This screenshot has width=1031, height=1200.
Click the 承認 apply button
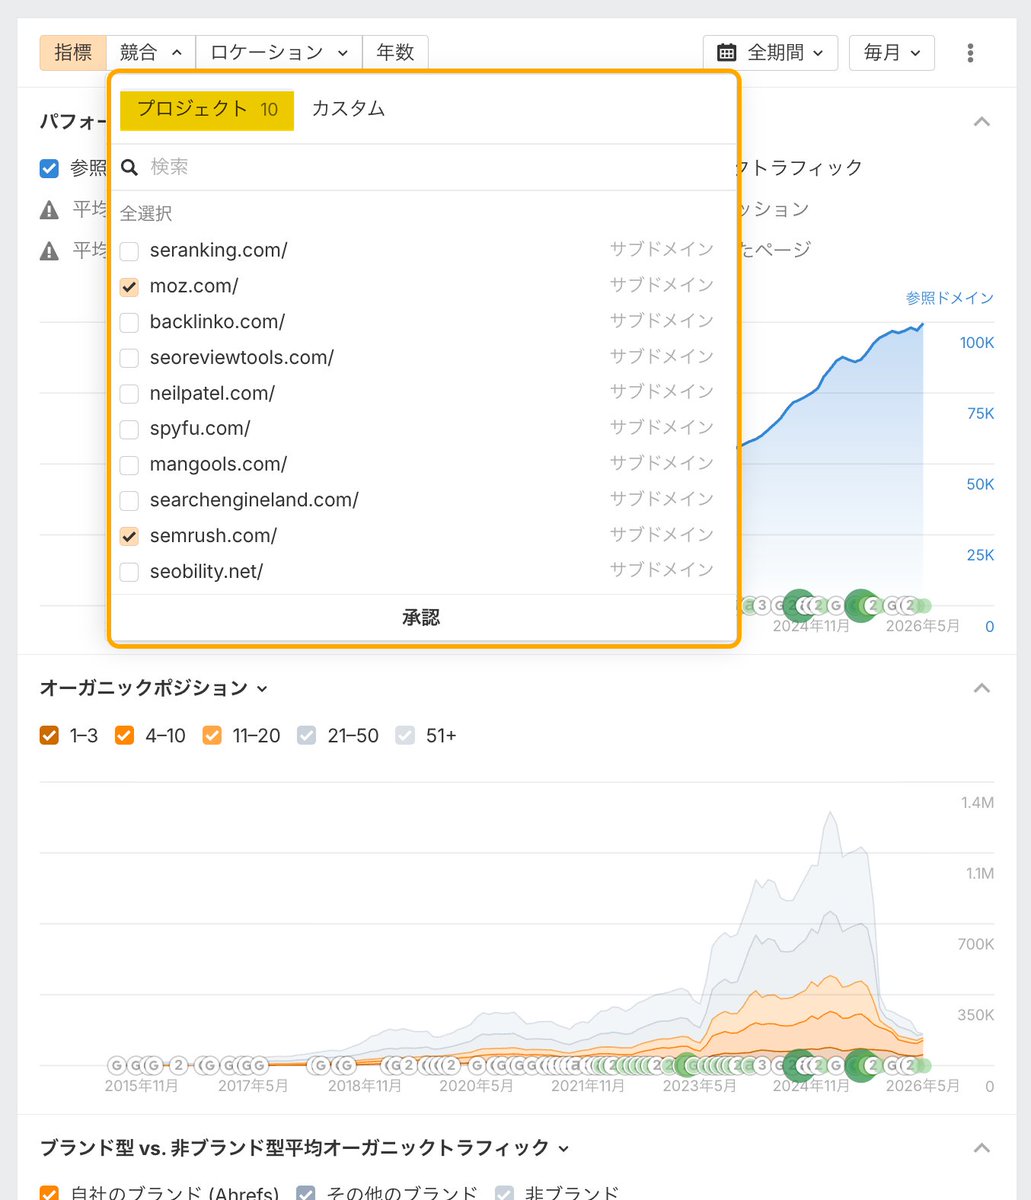[x=422, y=618]
